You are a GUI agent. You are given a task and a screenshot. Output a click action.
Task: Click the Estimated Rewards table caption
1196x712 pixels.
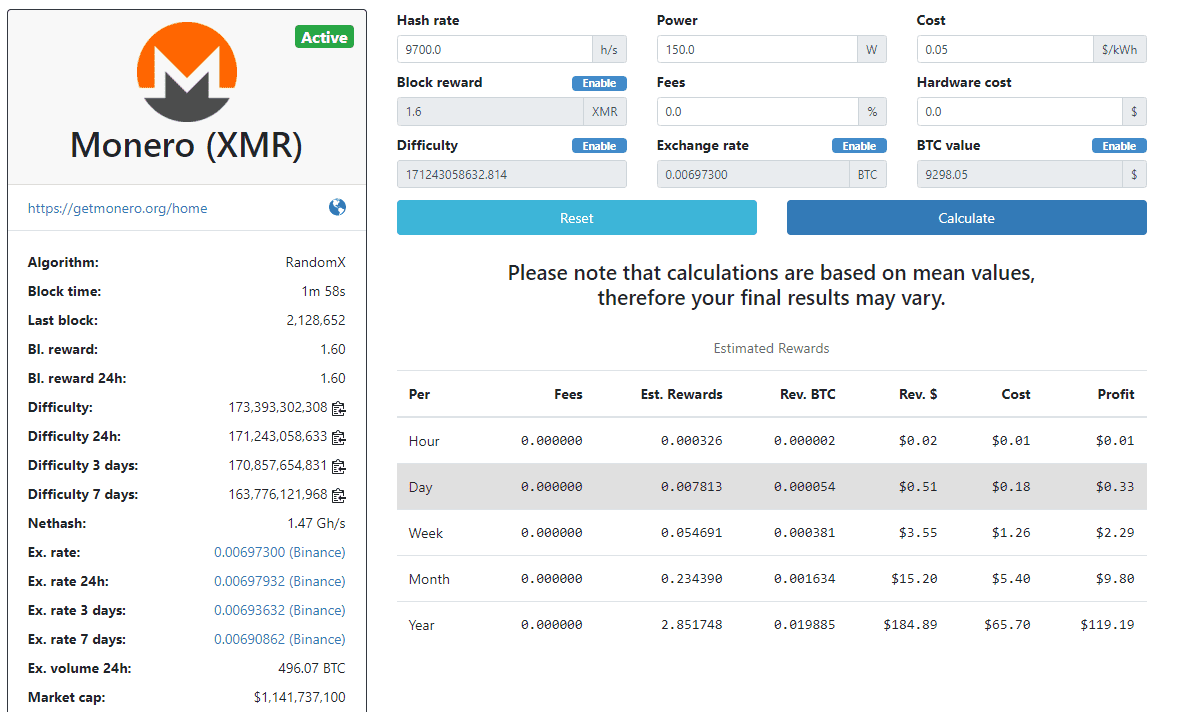click(x=771, y=348)
